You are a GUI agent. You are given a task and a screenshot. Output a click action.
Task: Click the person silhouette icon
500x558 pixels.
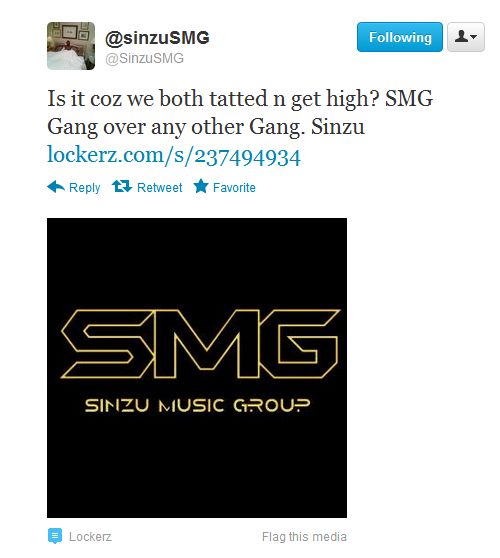coord(462,36)
